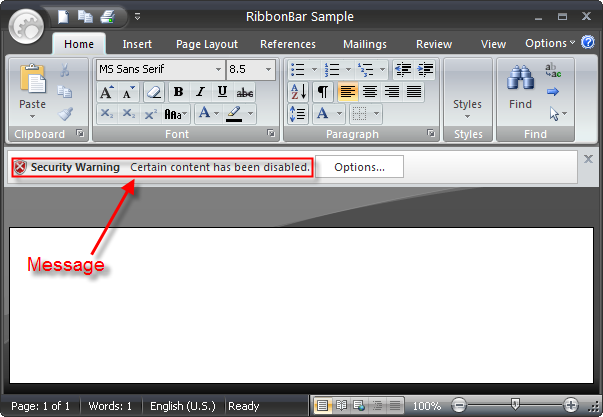Open the ribbon Options menu
The width and height of the screenshot is (603, 417).
pyautogui.click(x=550, y=43)
